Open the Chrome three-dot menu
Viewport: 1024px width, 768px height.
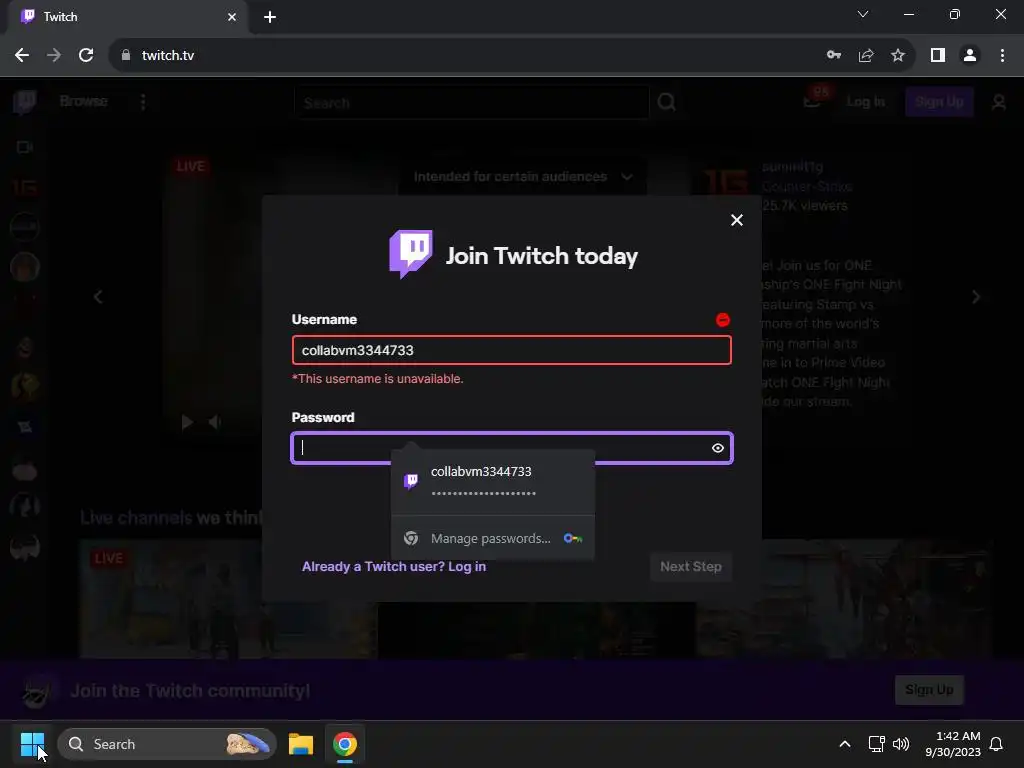(x=1002, y=56)
